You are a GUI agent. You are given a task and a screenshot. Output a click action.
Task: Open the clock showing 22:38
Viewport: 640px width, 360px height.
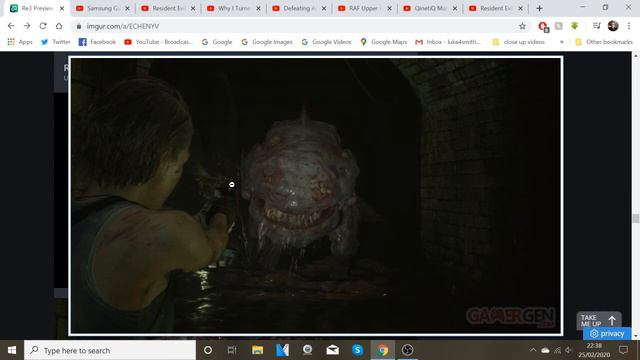click(x=594, y=350)
